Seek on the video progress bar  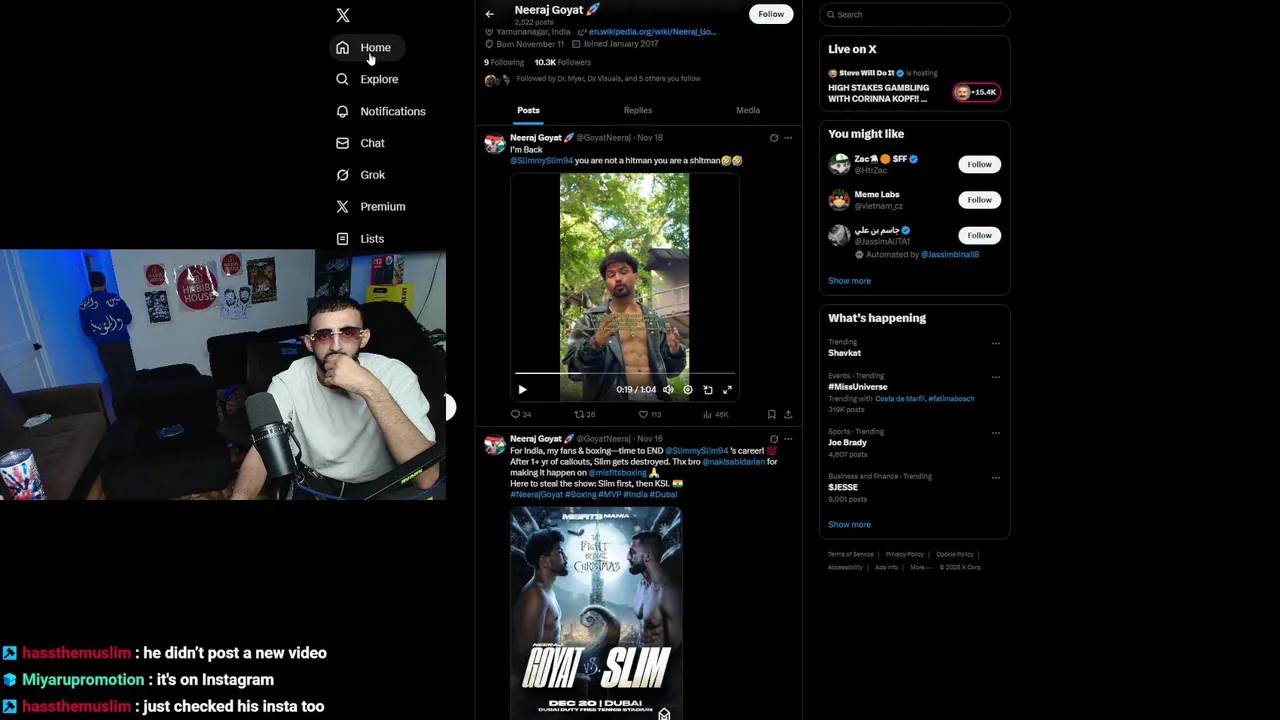coord(625,374)
